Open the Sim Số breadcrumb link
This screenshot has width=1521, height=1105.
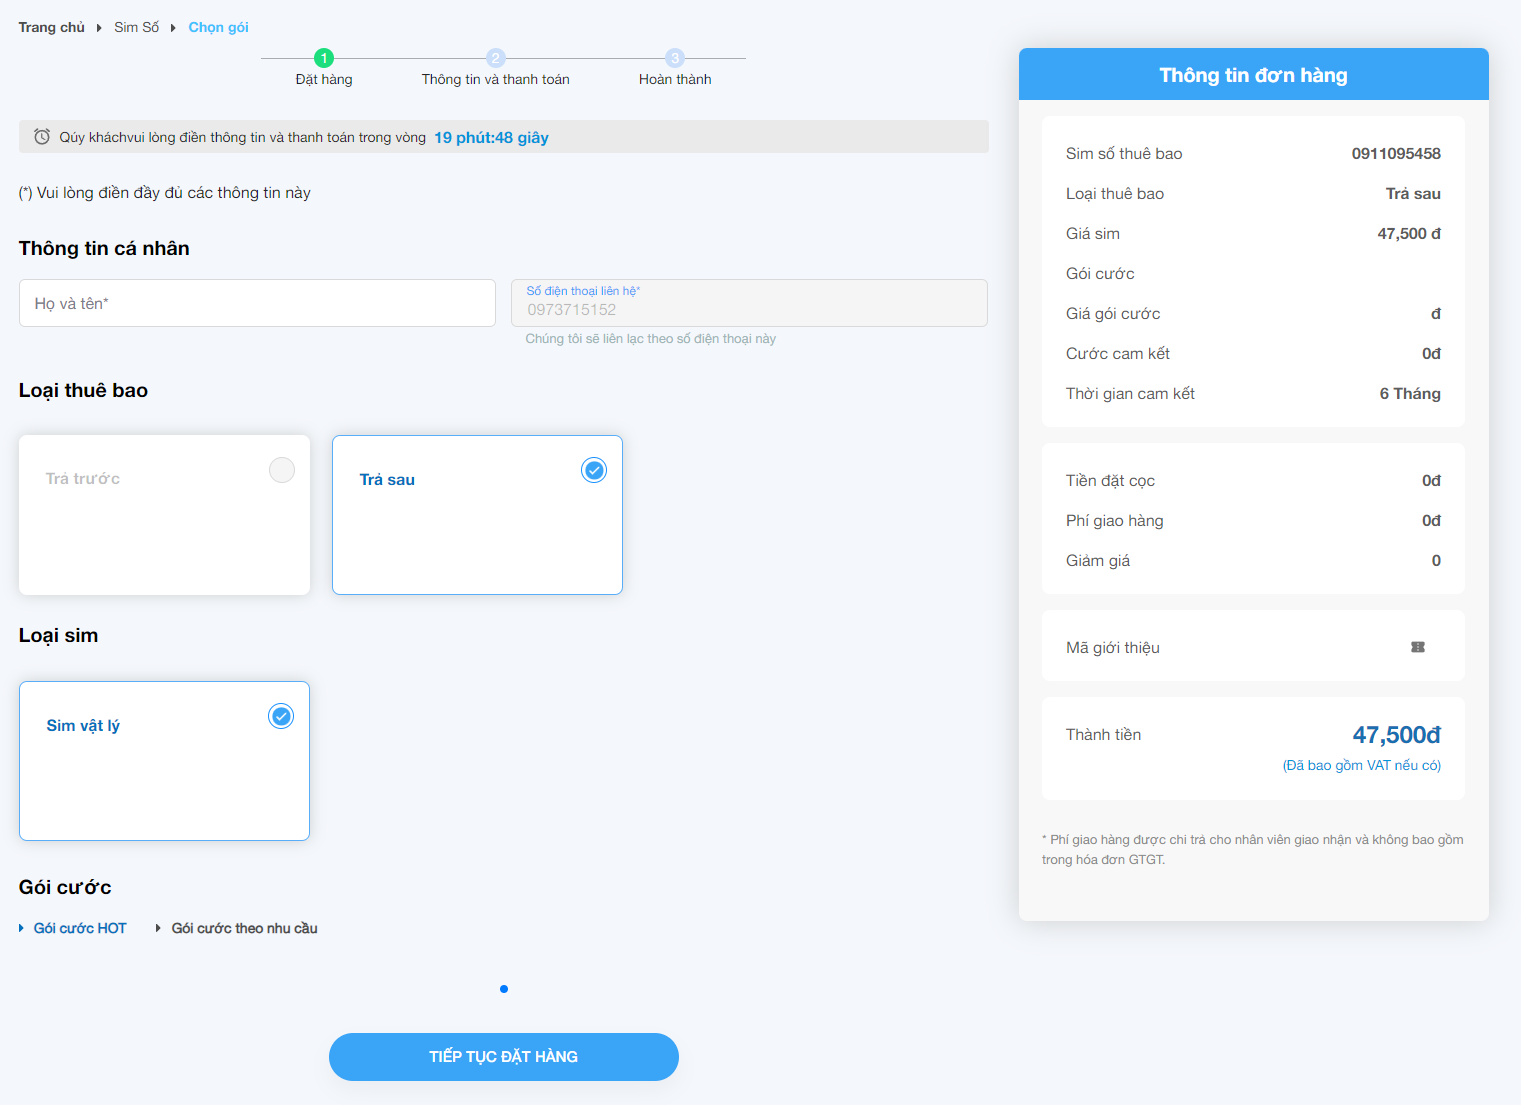[136, 27]
